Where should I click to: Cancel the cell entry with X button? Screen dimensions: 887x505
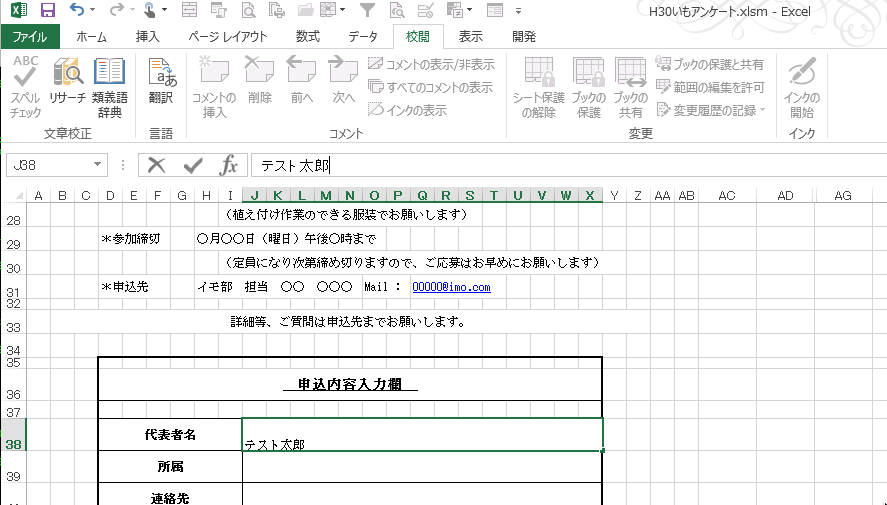coord(157,165)
